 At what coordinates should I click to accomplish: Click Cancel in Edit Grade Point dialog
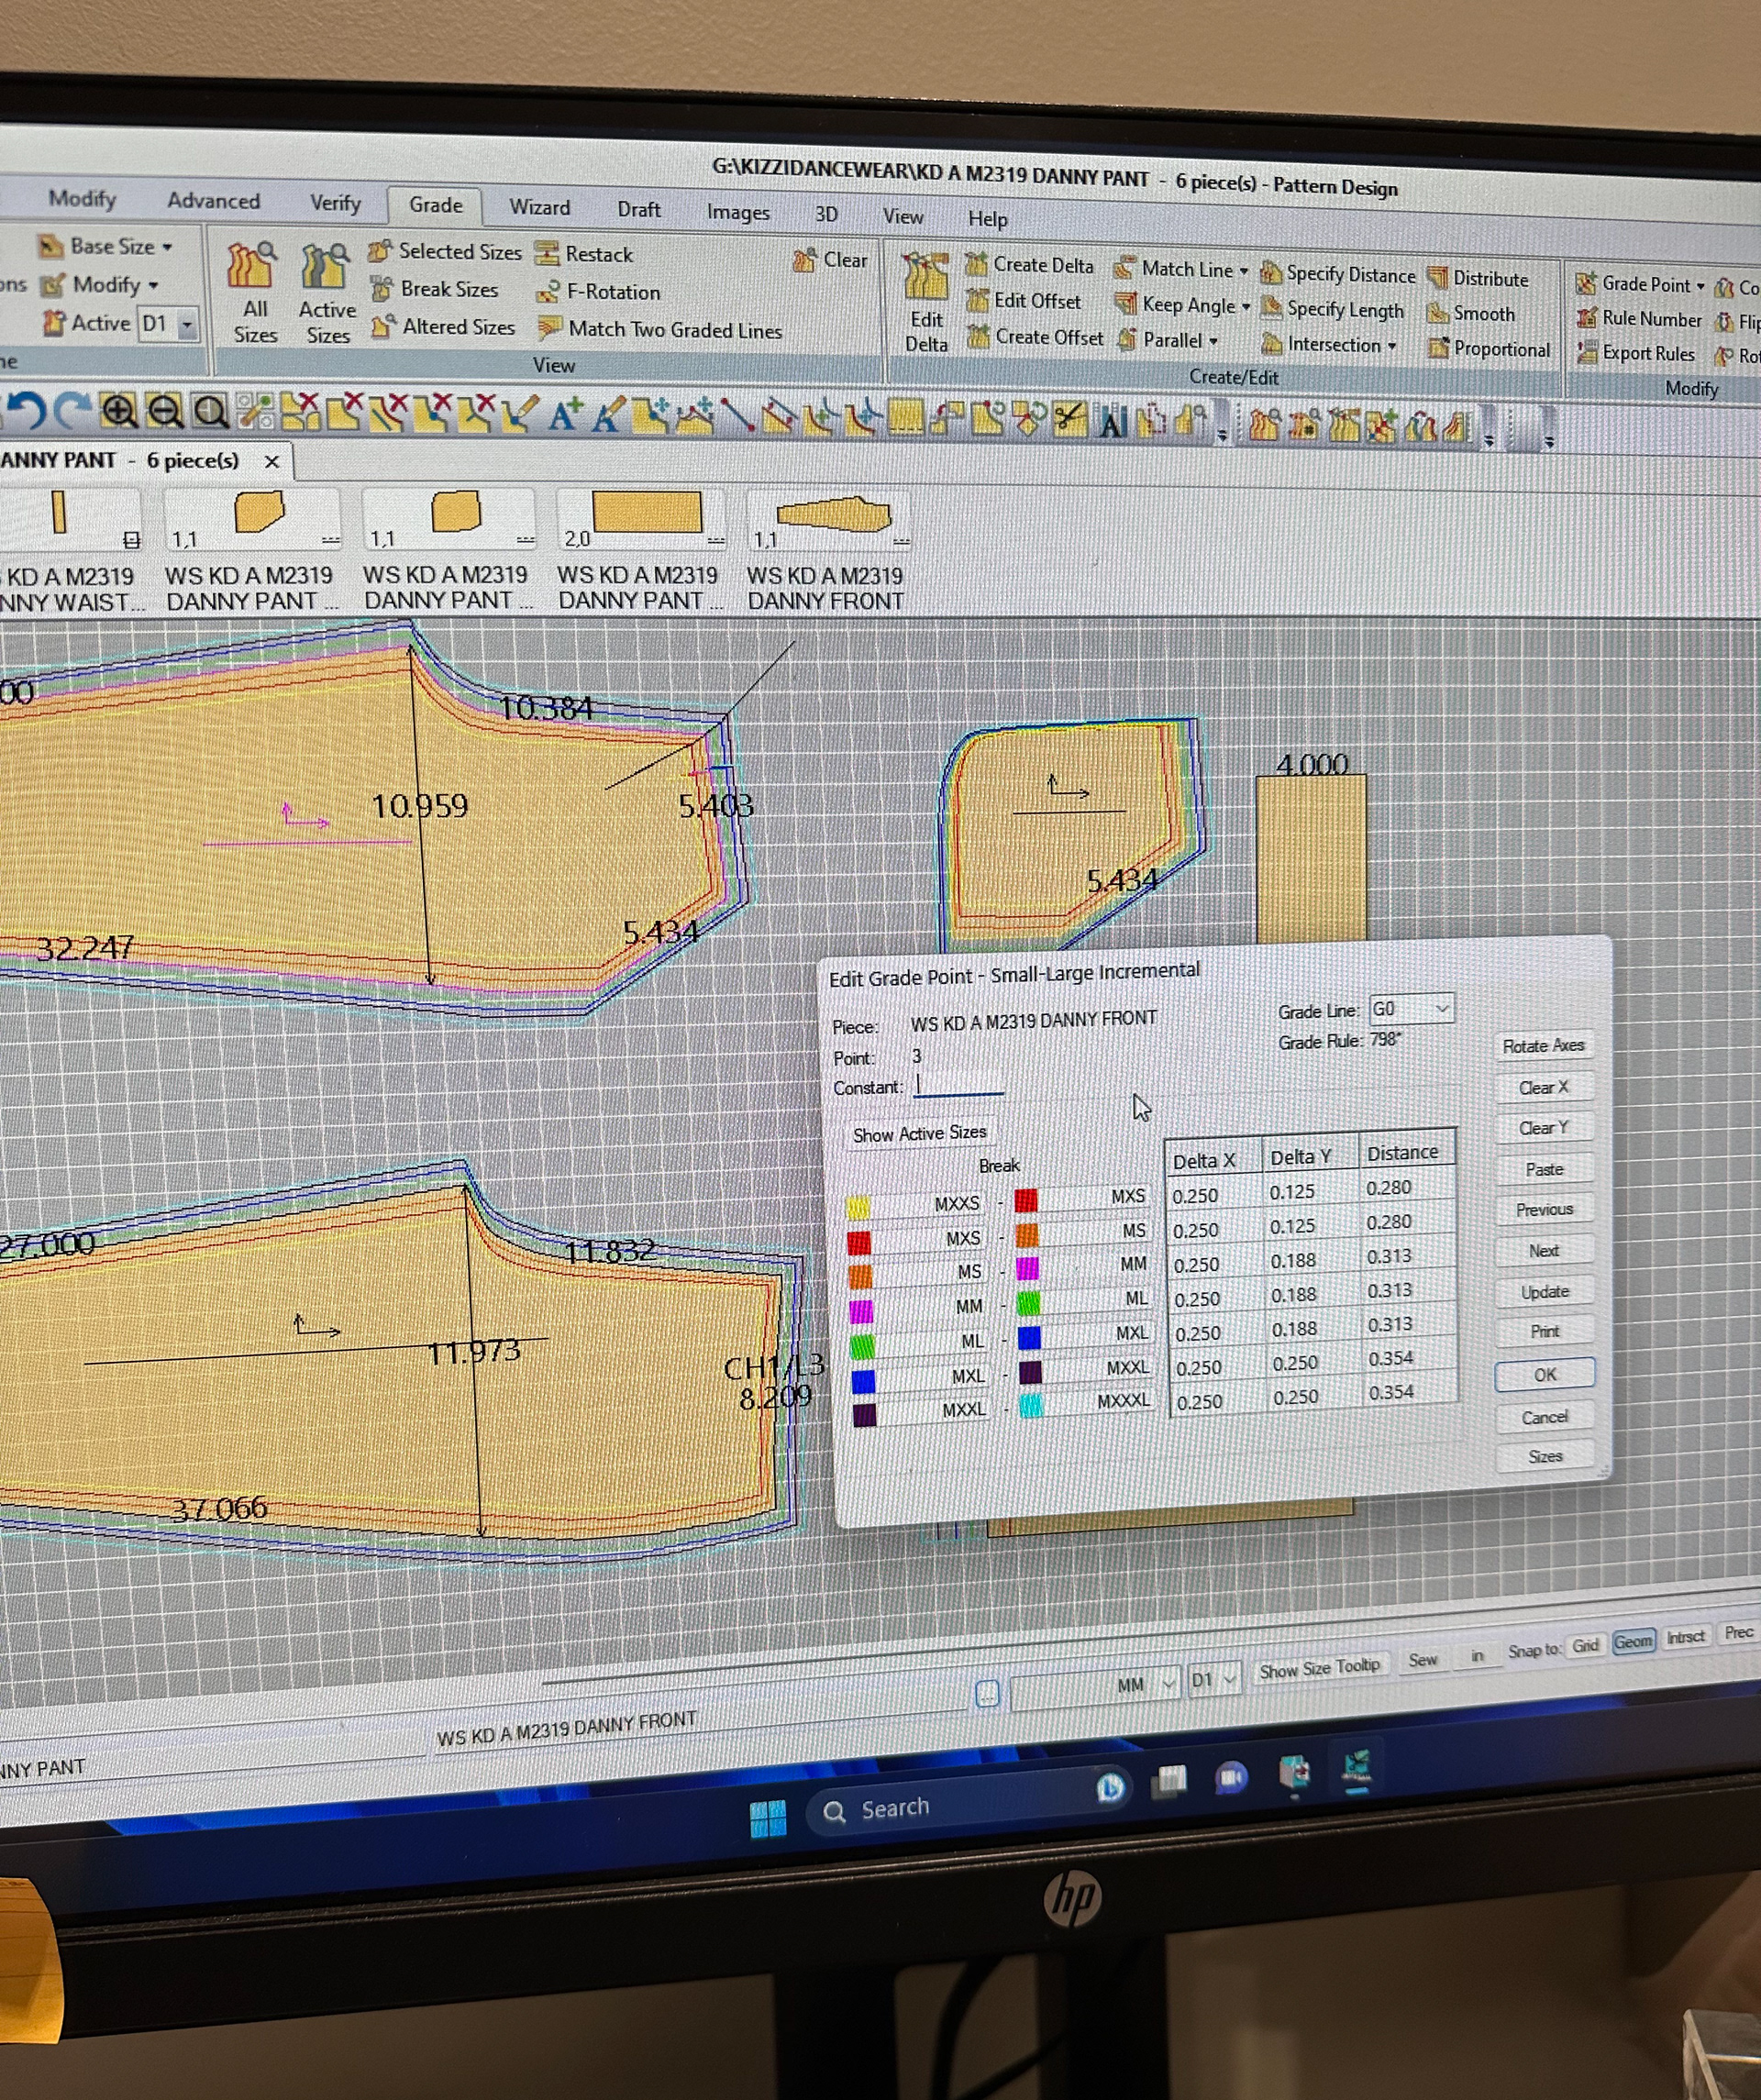1544,1417
